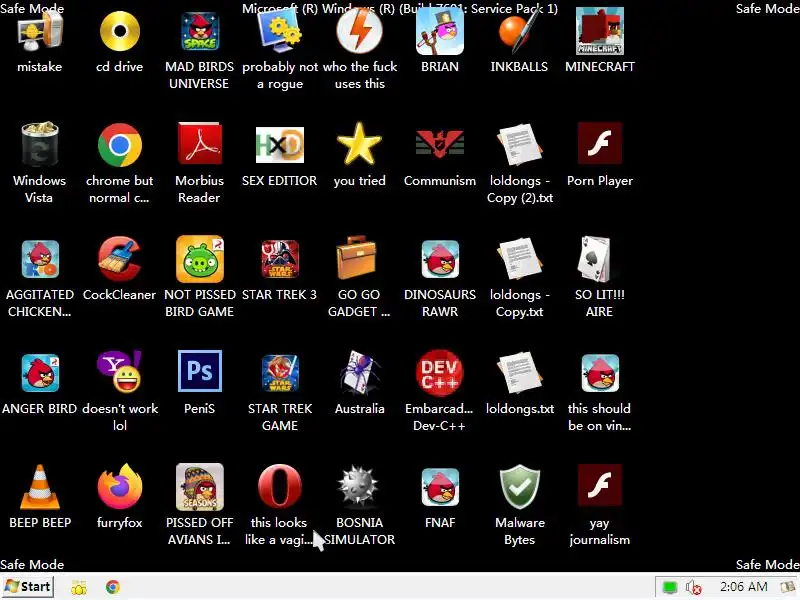800x600 pixels.
Task: Select the HxD hex editor icon
Action: click(280, 145)
